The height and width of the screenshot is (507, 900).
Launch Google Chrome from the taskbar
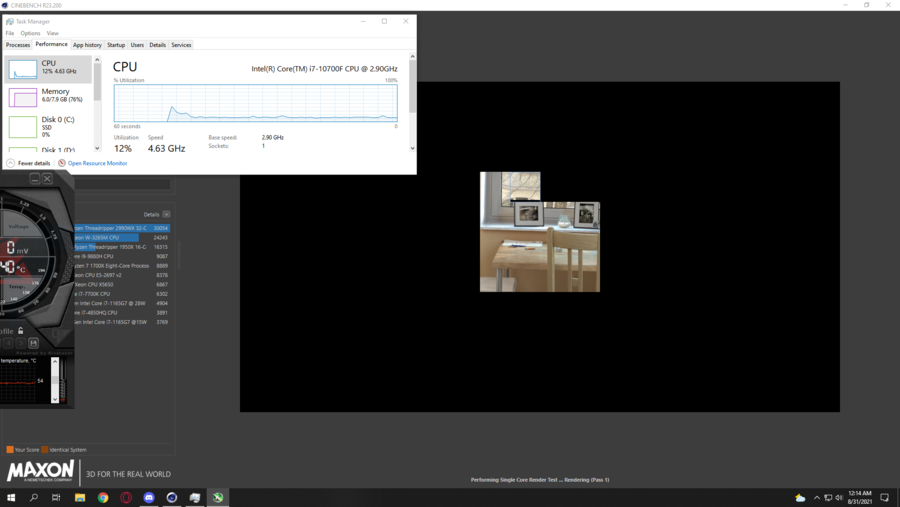tap(103, 497)
